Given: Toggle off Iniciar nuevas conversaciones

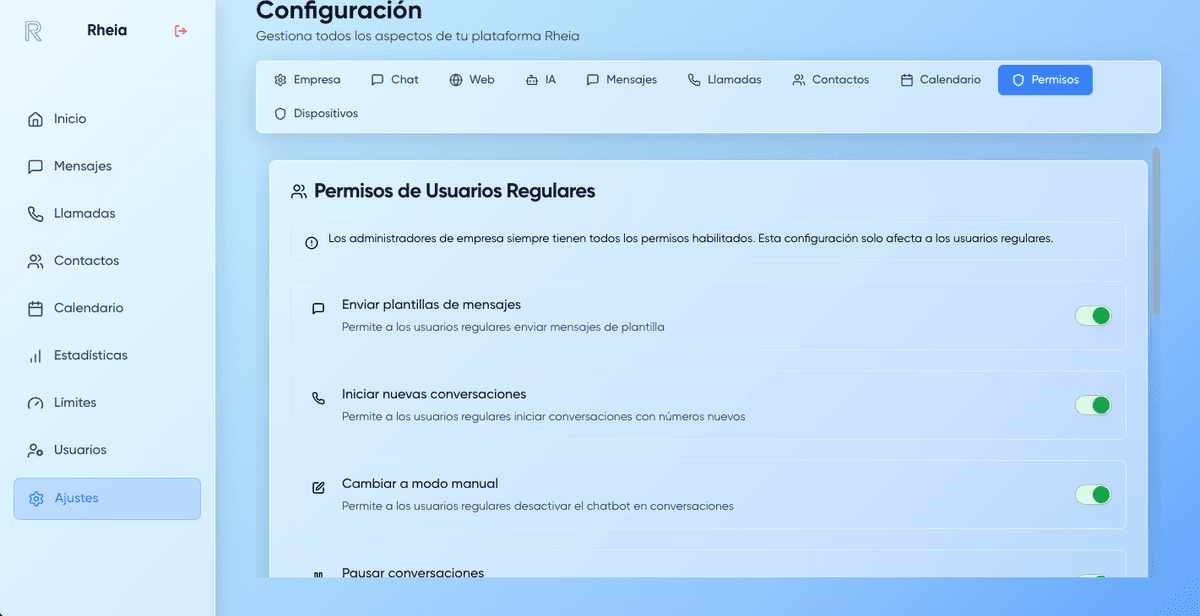Looking at the screenshot, I should coord(1093,405).
